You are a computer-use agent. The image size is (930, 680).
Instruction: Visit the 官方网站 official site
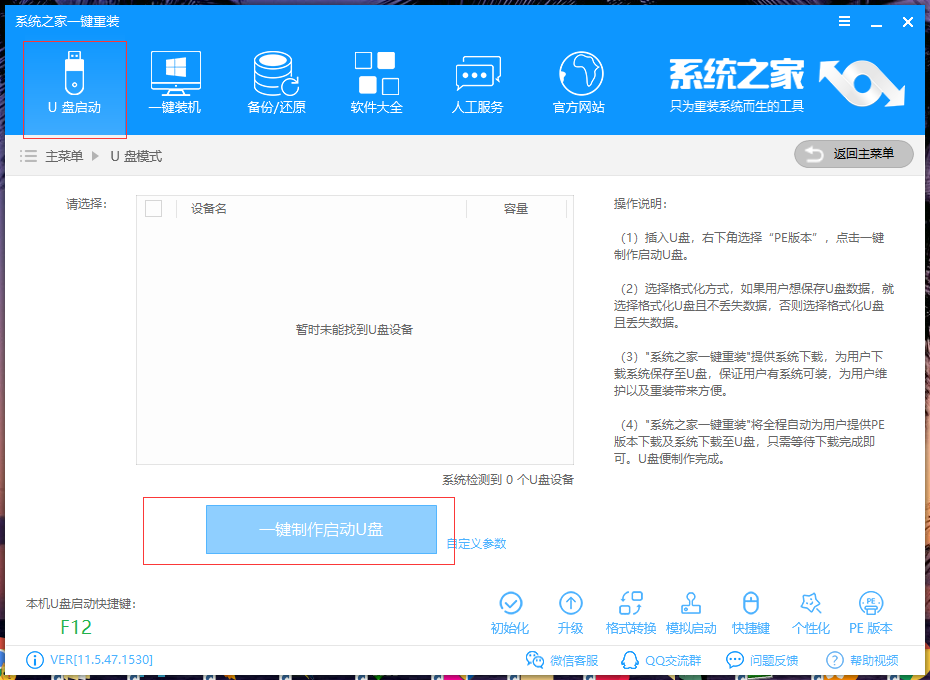click(579, 82)
